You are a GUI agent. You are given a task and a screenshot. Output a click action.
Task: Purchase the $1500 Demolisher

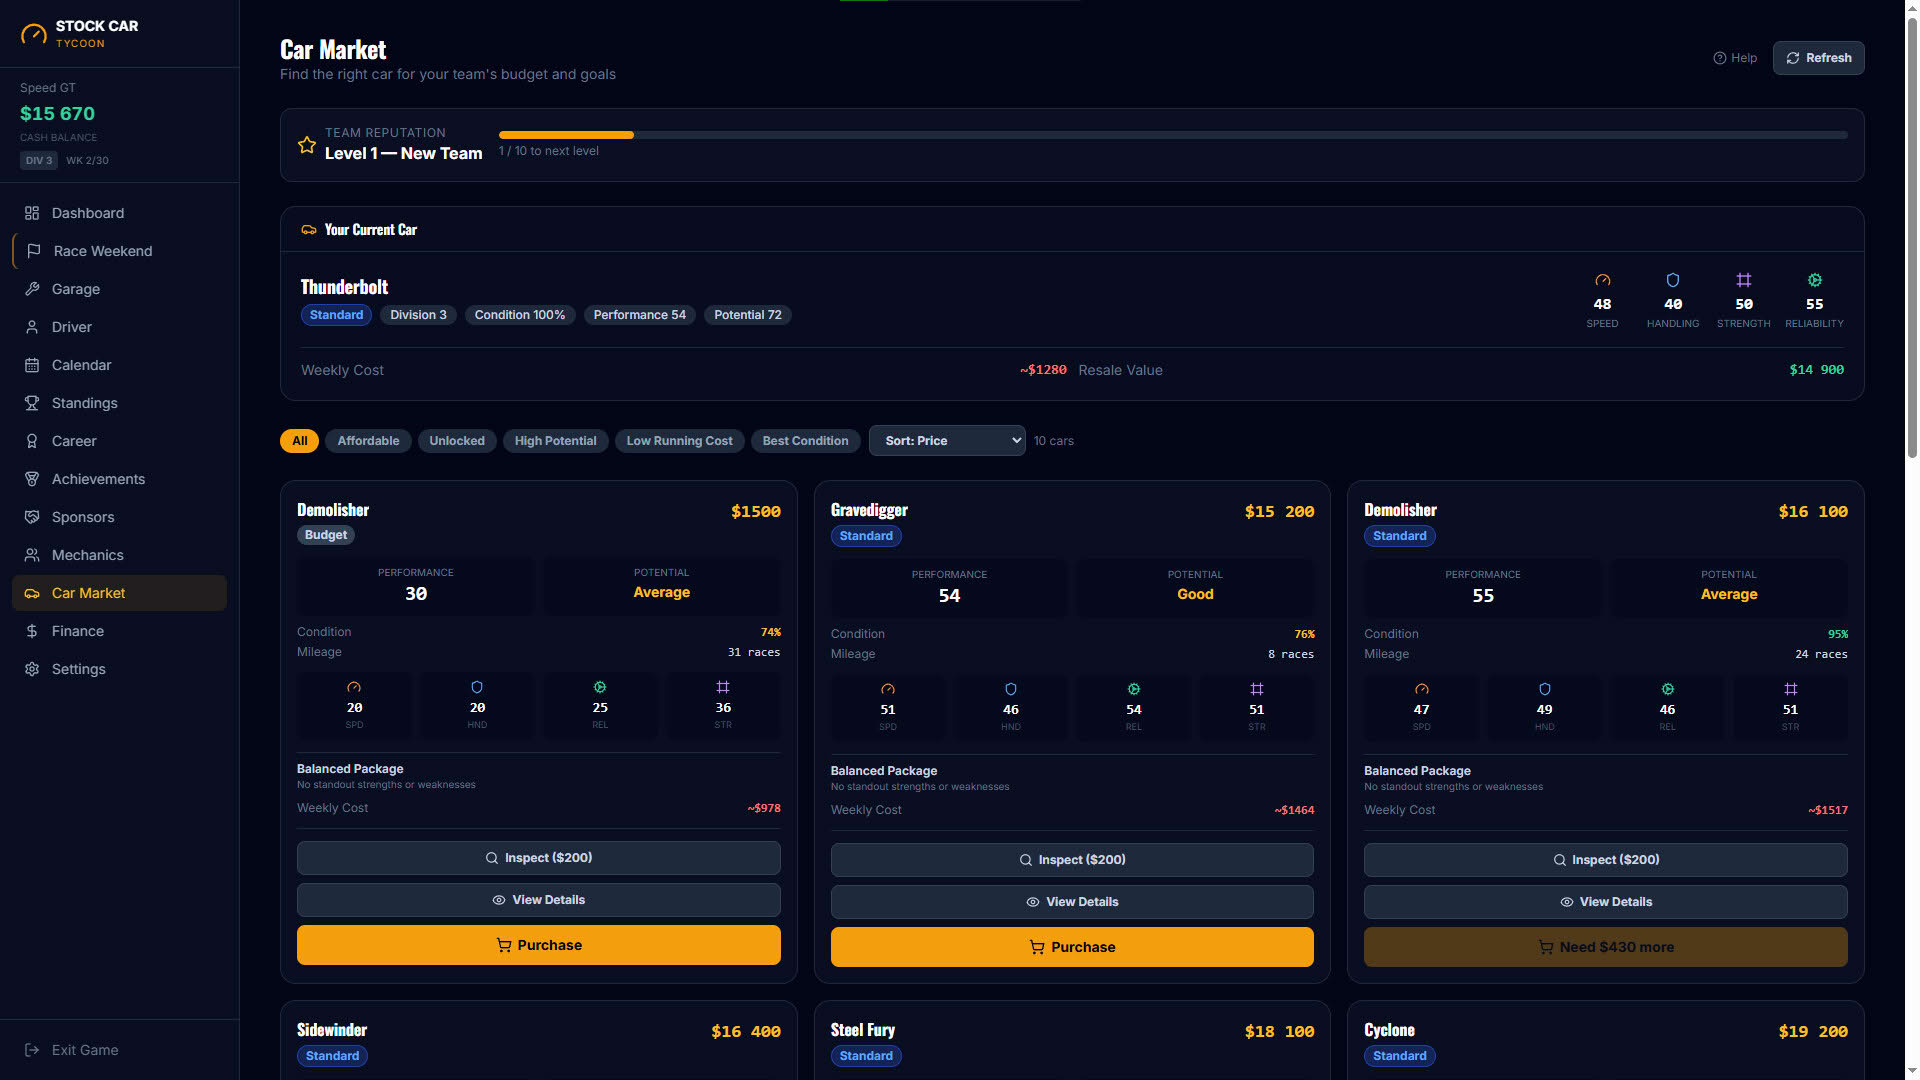(x=538, y=945)
